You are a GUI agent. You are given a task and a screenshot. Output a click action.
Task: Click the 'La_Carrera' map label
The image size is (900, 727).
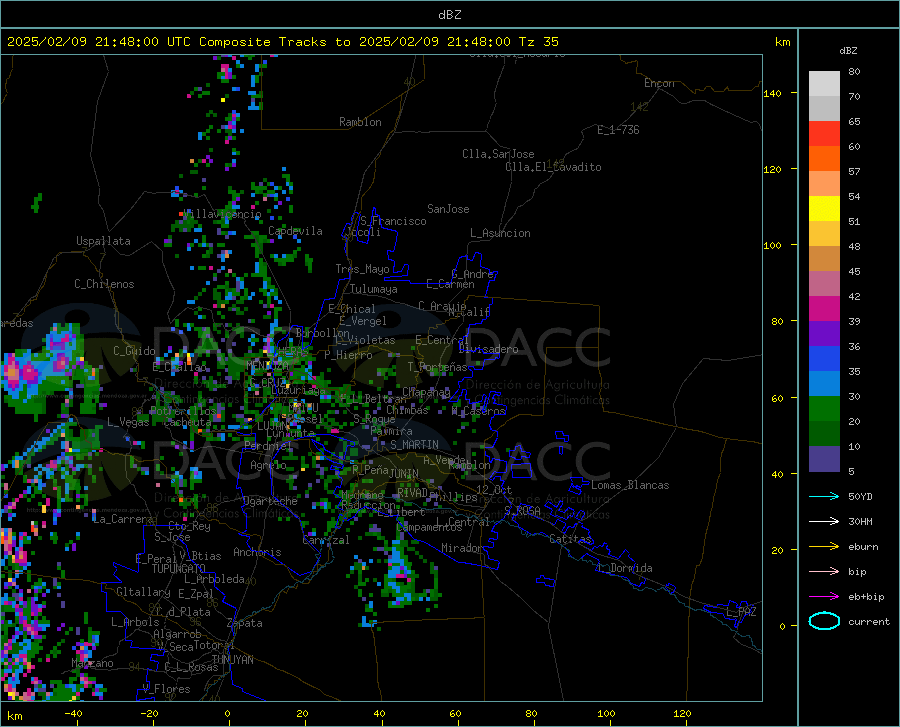coord(123,519)
